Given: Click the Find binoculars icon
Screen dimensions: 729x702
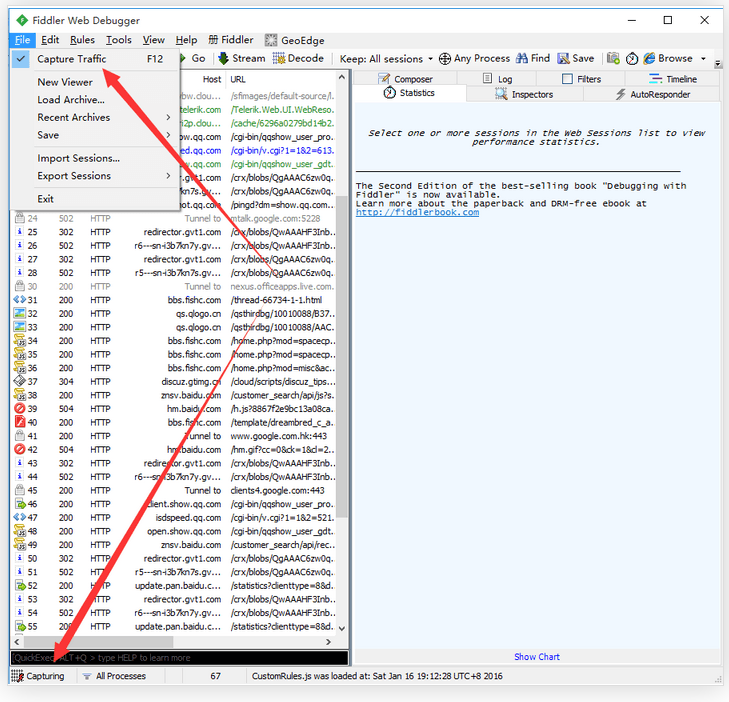Looking at the screenshot, I should click(522, 59).
